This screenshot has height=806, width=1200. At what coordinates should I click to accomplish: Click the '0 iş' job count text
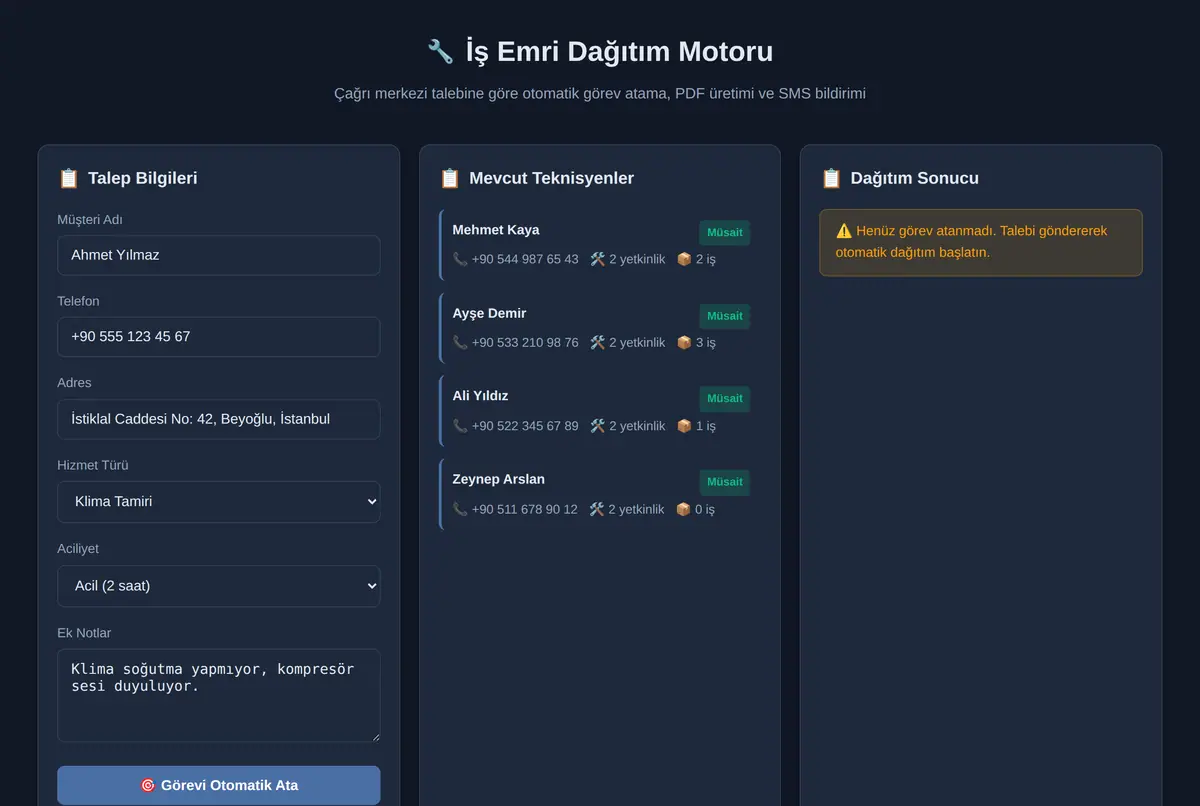click(x=705, y=509)
